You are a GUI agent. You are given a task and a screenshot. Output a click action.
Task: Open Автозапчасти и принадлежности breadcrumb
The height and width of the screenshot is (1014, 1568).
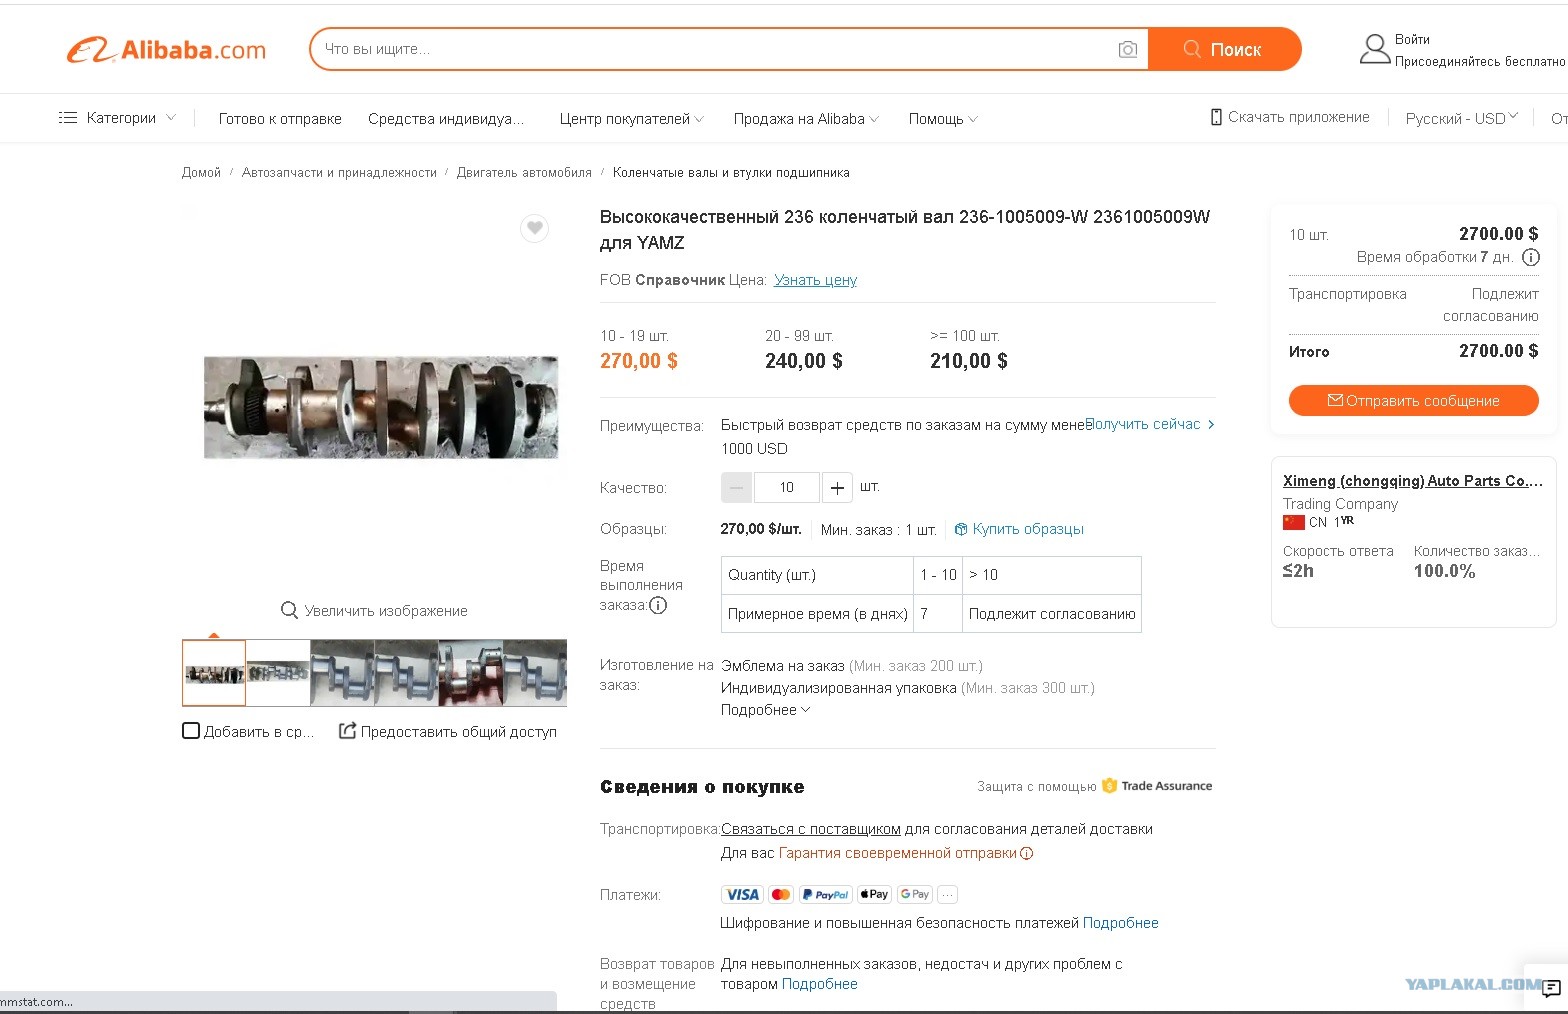339,173
